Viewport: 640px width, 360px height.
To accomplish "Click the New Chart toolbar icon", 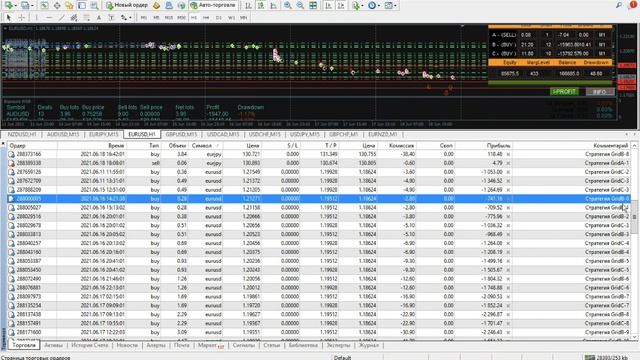I will [9, 5].
